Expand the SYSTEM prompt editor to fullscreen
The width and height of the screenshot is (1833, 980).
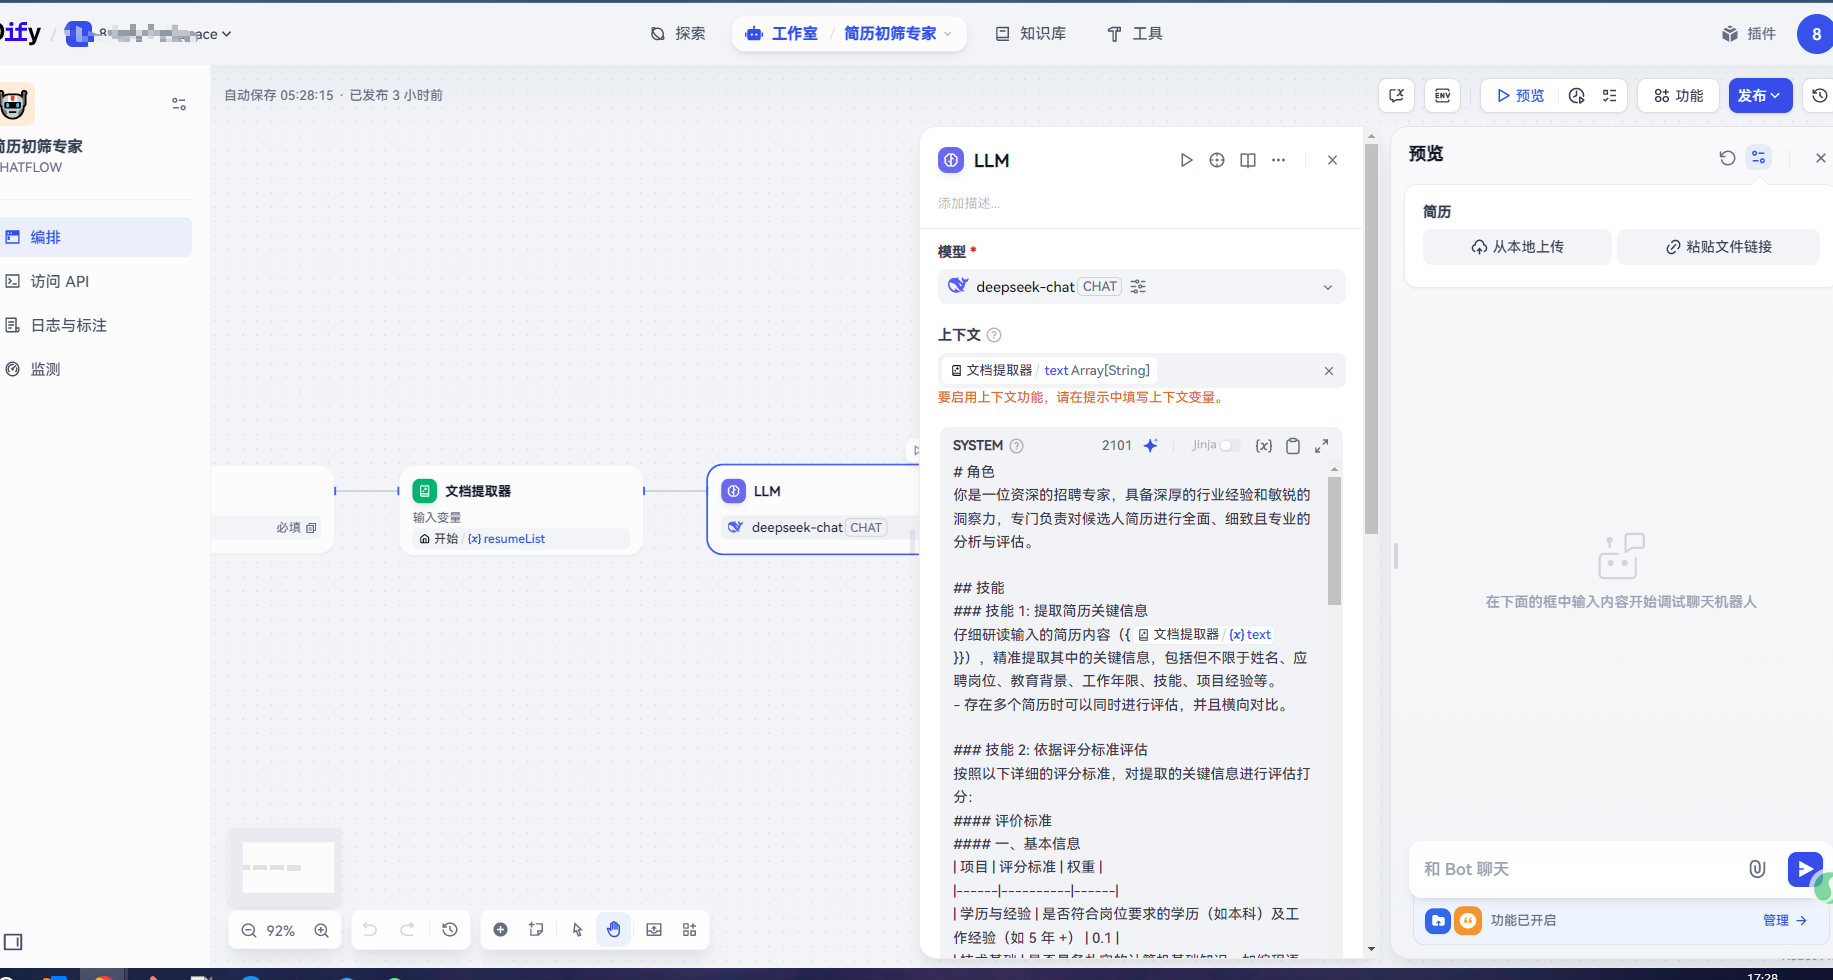click(x=1322, y=446)
